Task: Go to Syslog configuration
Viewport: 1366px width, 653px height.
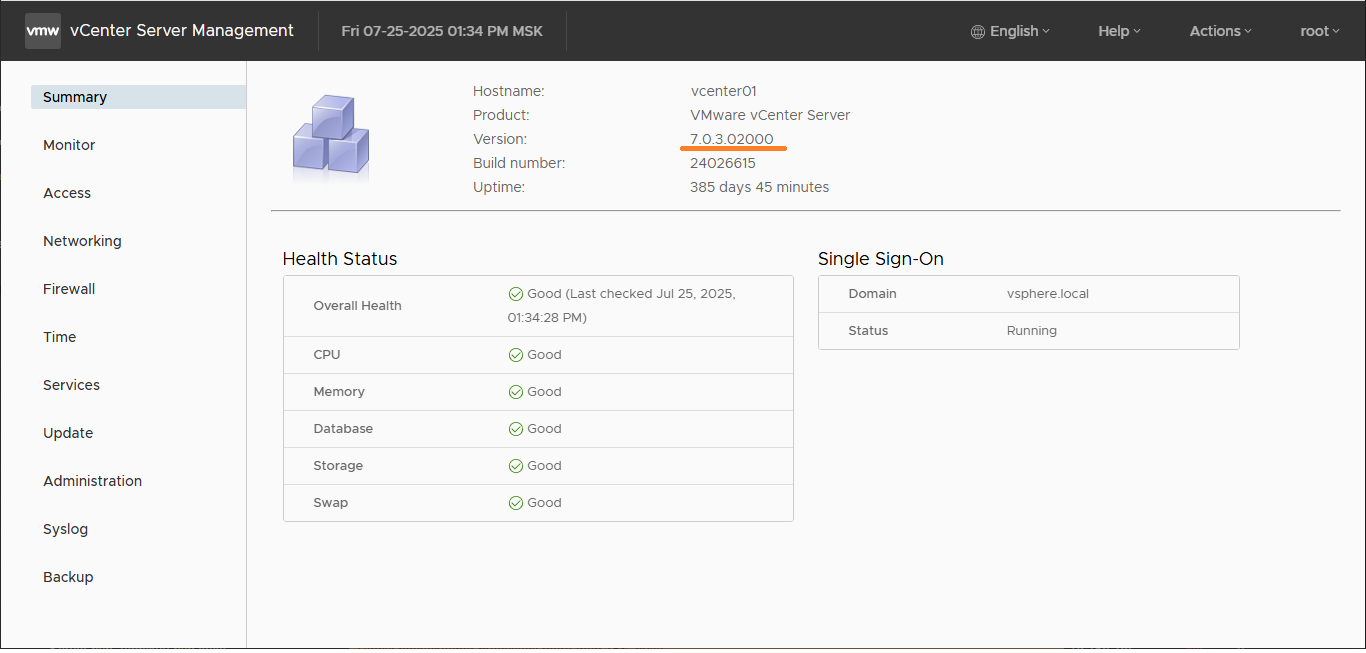Action: pyautogui.click(x=66, y=529)
